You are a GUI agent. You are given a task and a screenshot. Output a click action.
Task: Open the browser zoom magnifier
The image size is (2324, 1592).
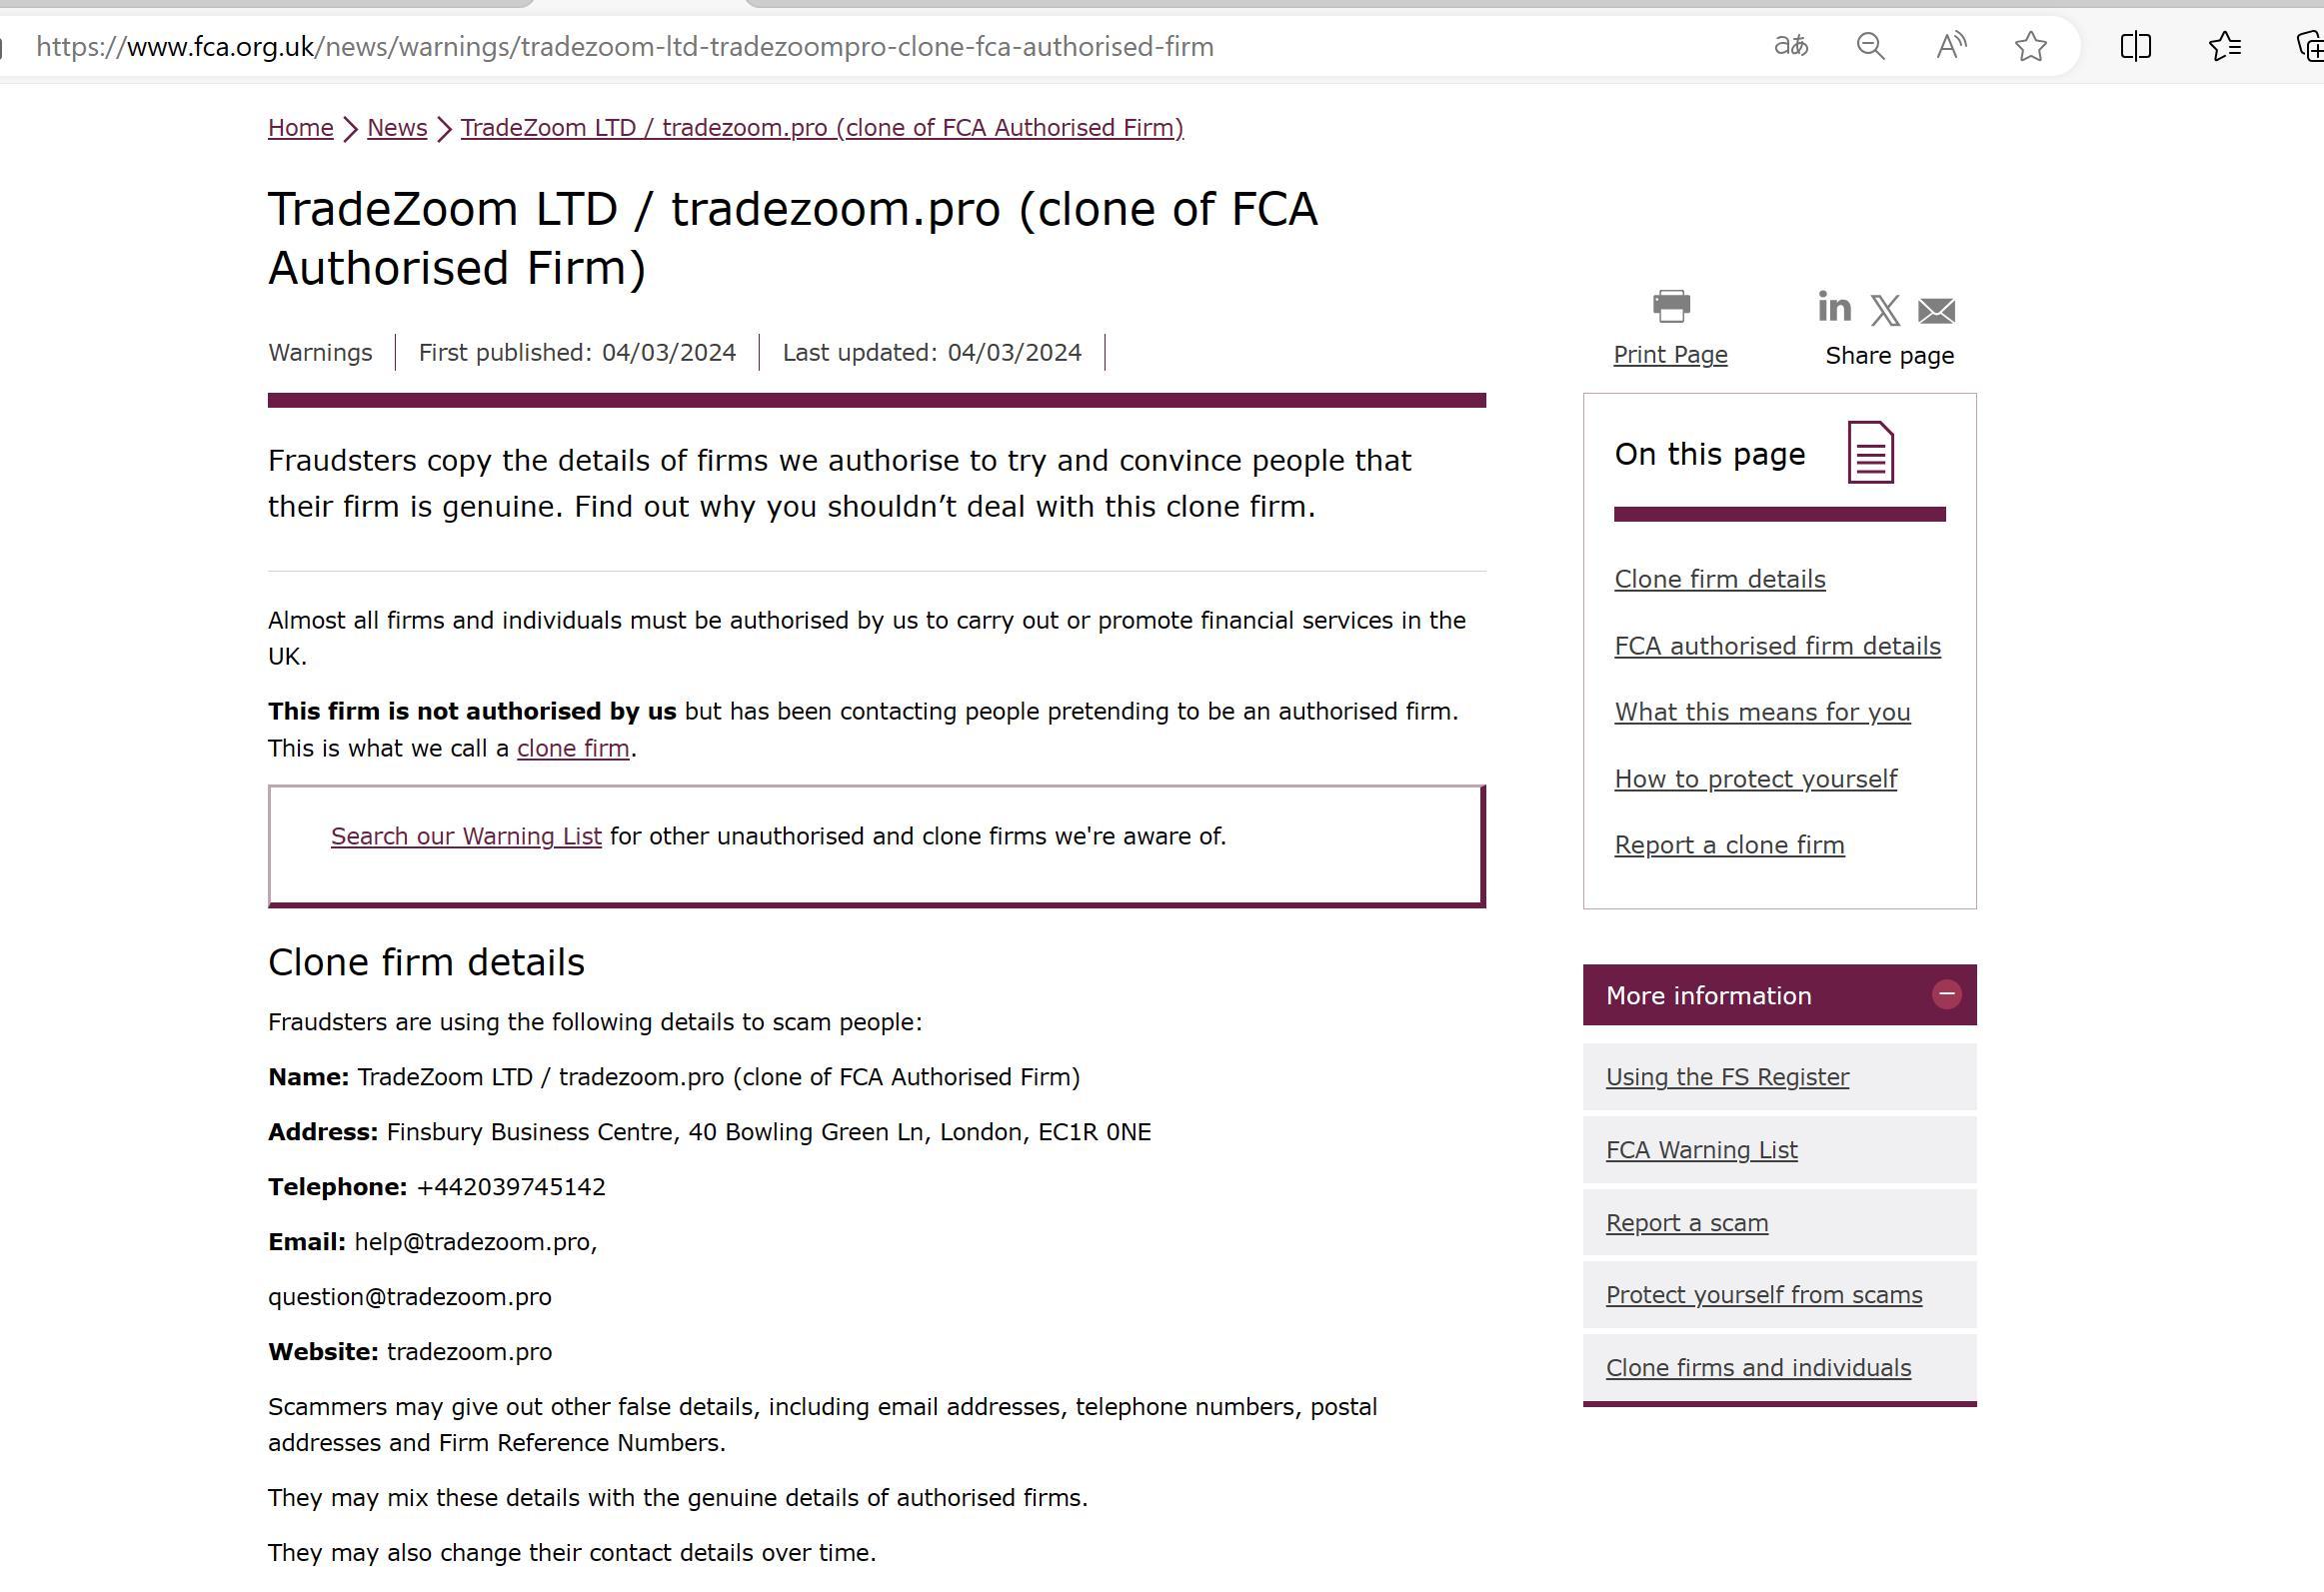click(x=1870, y=46)
